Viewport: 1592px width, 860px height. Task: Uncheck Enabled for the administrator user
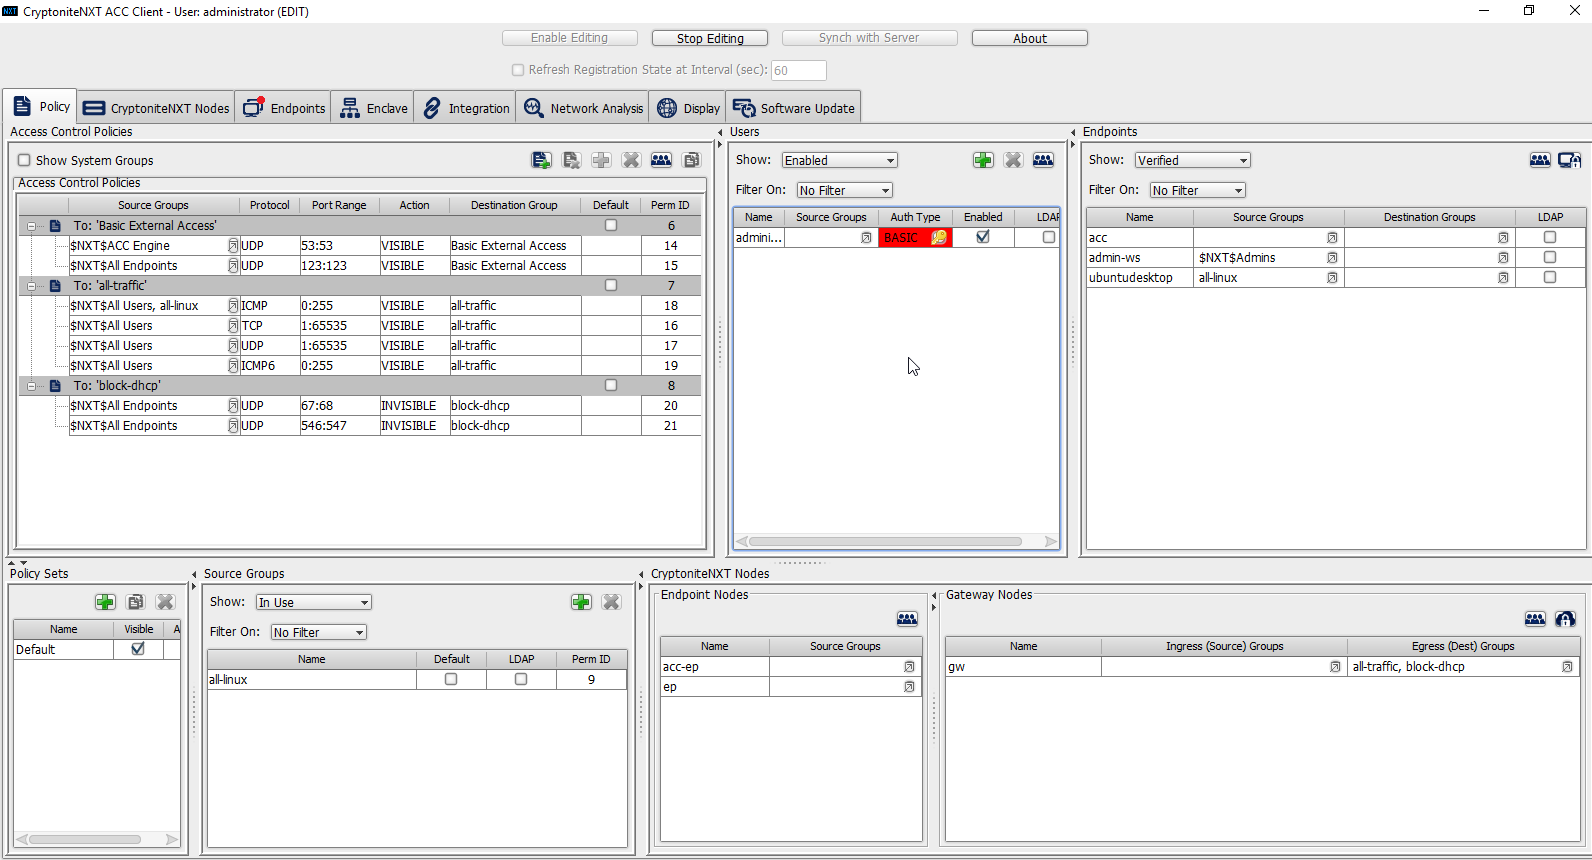[x=983, y=237]
